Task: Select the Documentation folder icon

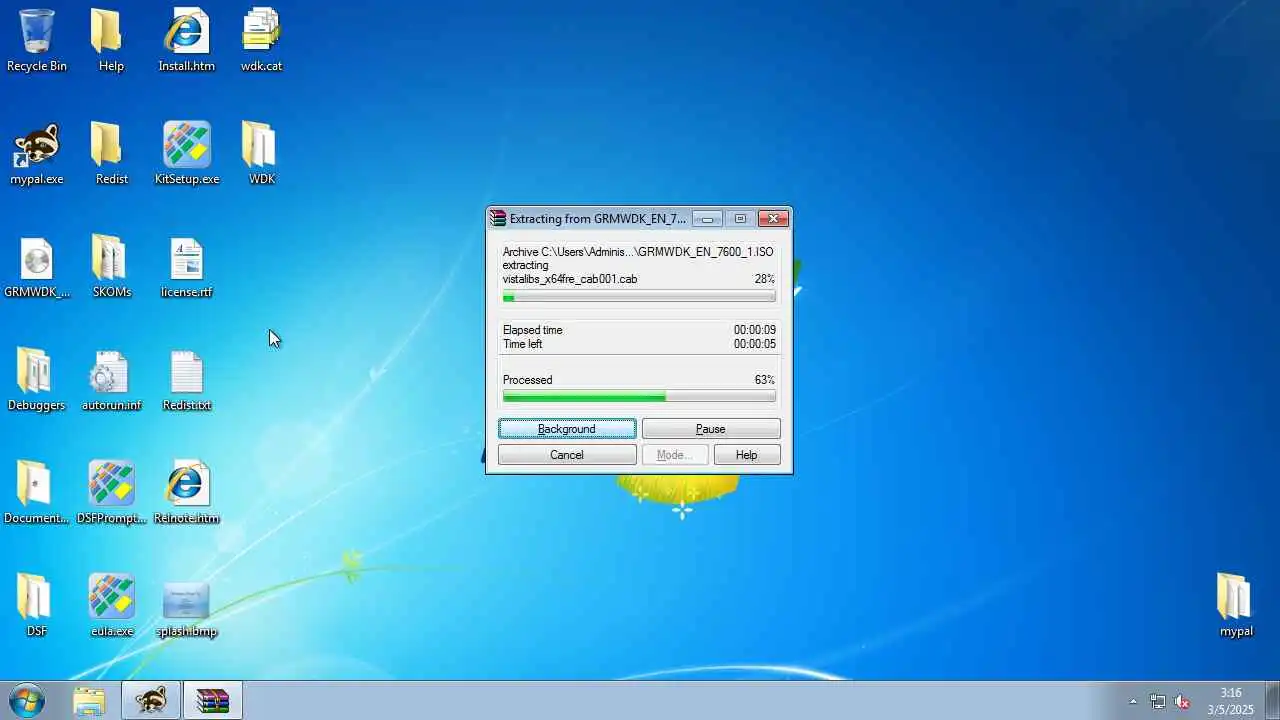Action: (37, 493)
